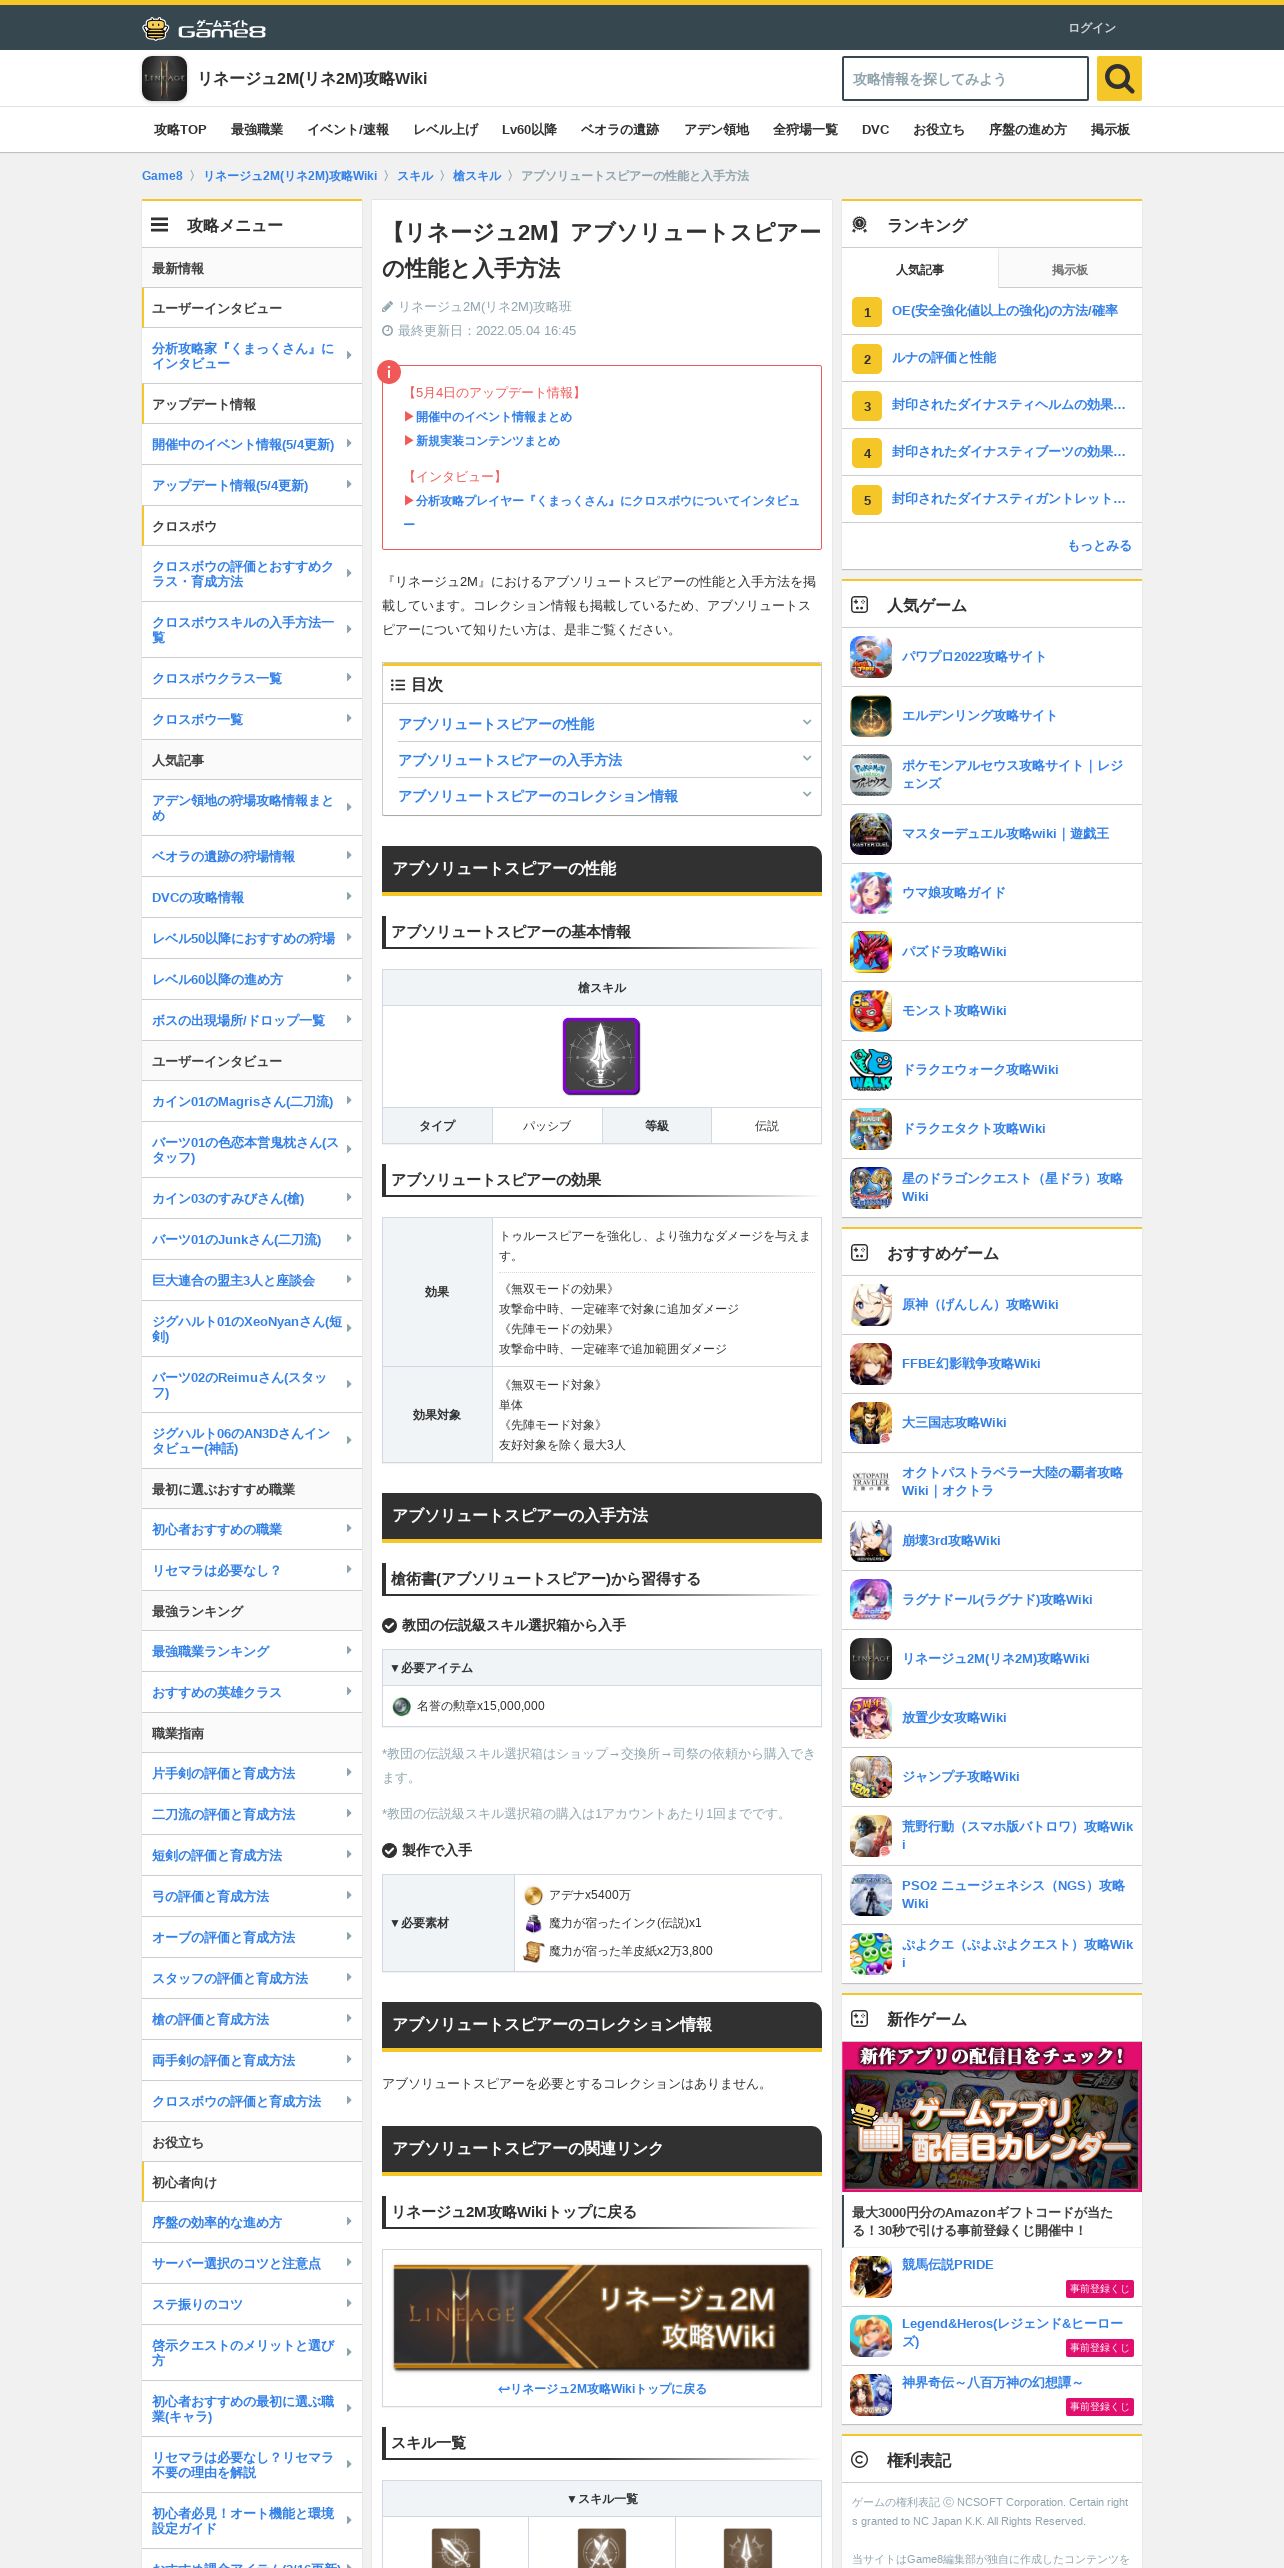Click the PSO2 ニュージェネシス game icon

click(x=870, y=1895)
